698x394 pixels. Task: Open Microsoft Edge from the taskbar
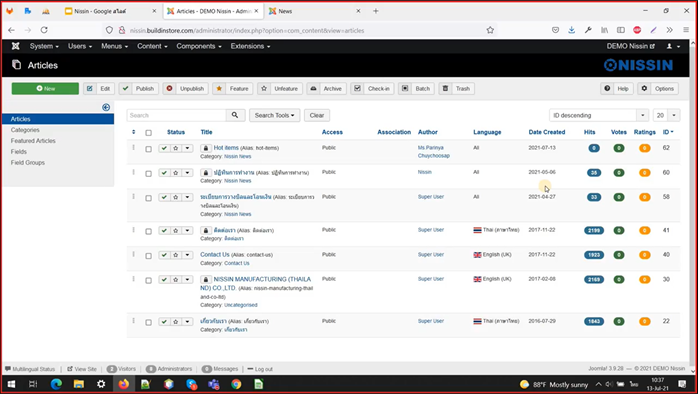pyautogui.click(x=56, y=384)
